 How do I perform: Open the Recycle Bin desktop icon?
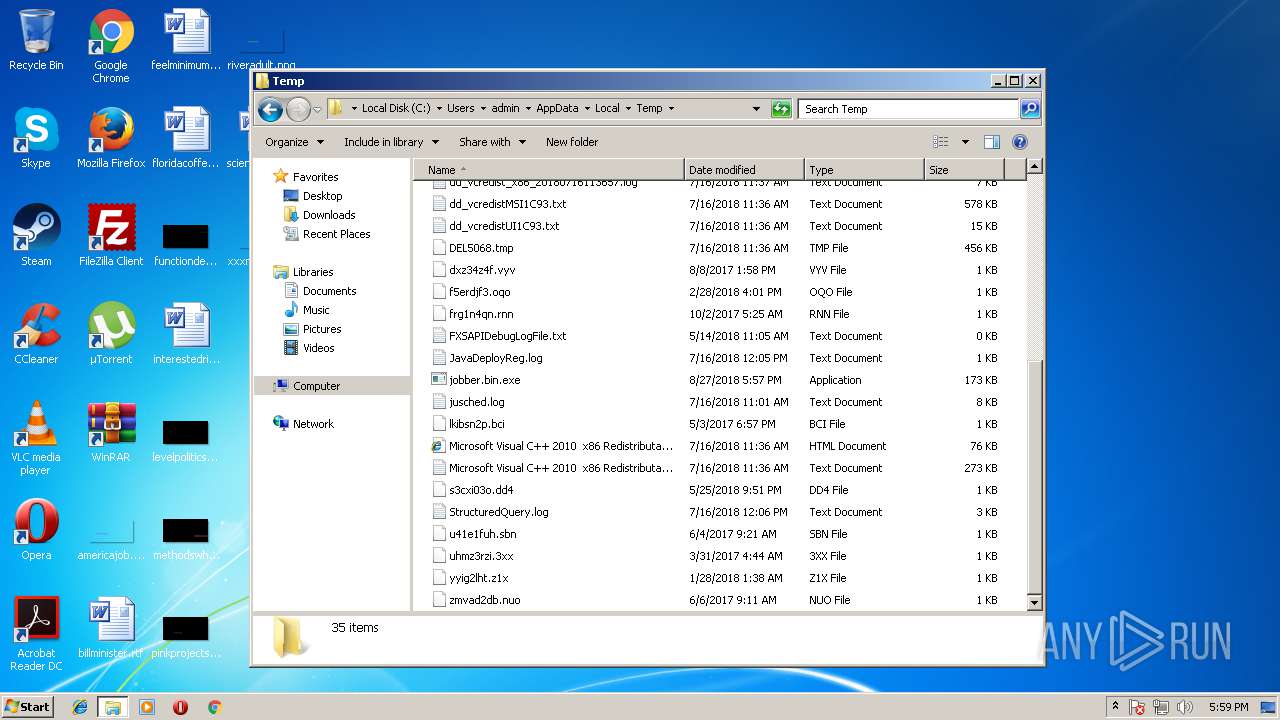tap(36, 40)
